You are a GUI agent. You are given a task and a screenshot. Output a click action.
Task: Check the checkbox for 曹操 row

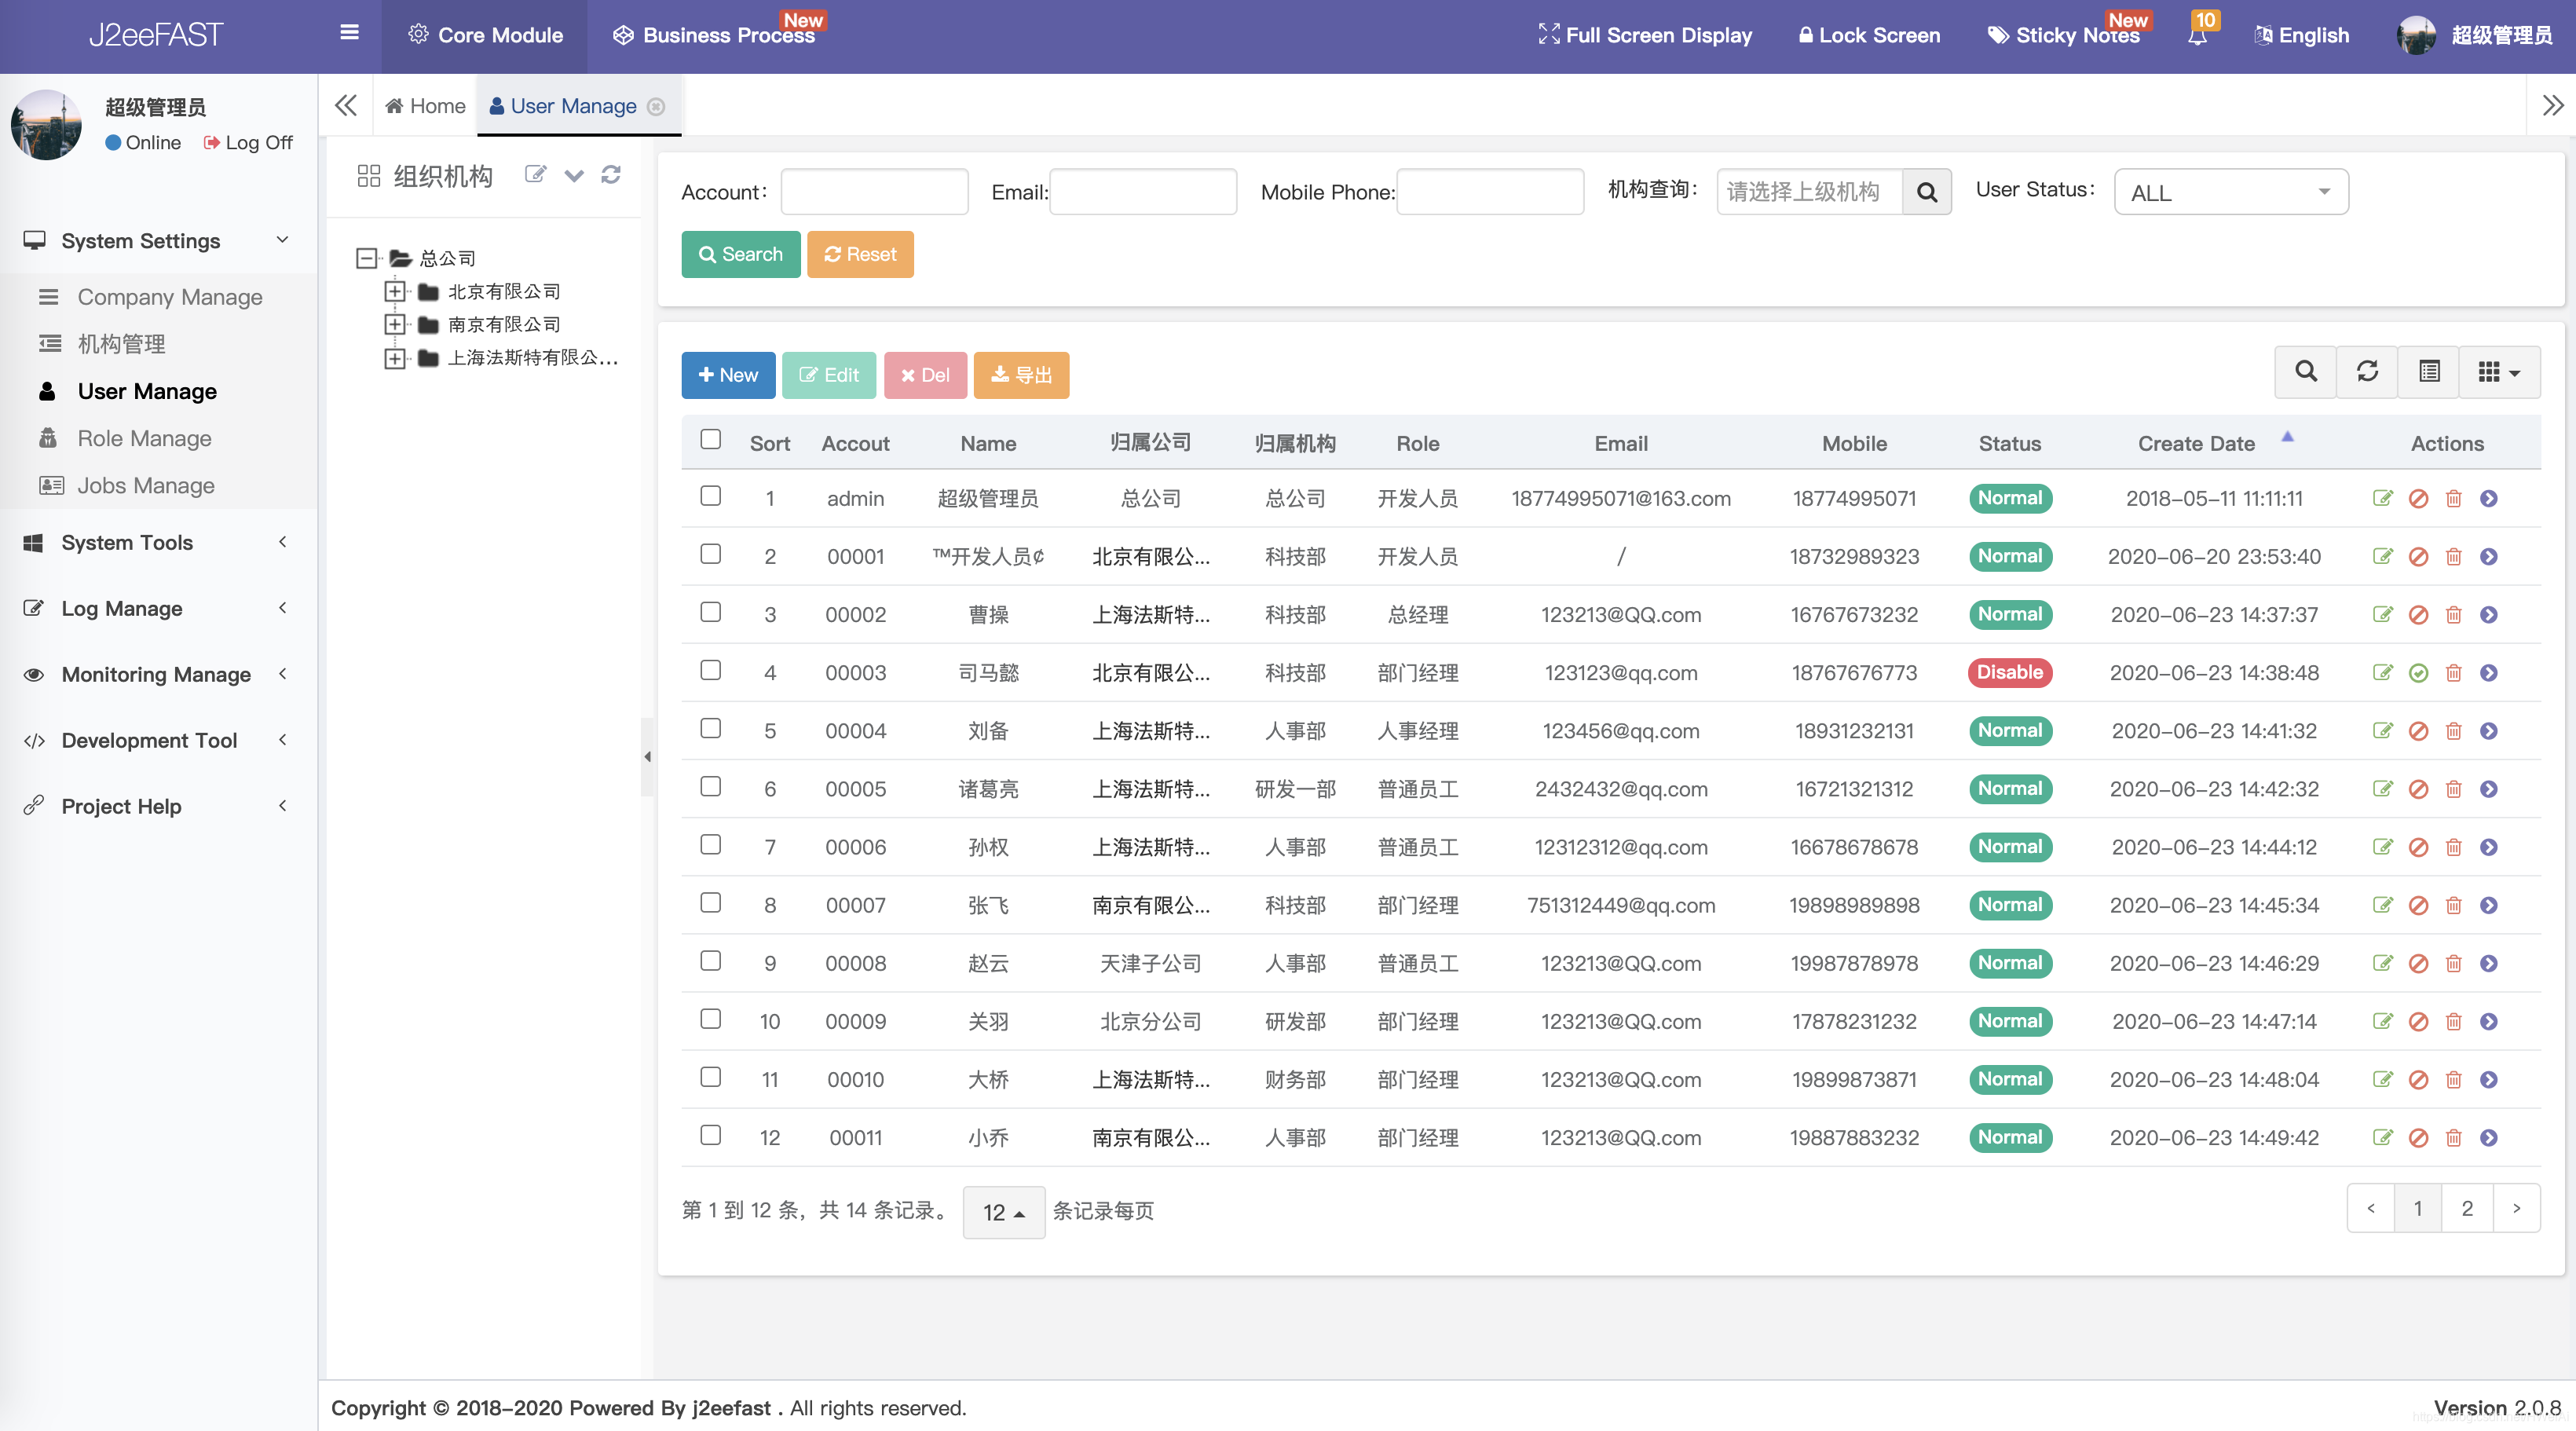pyautogui.click(x=710, y=611)
